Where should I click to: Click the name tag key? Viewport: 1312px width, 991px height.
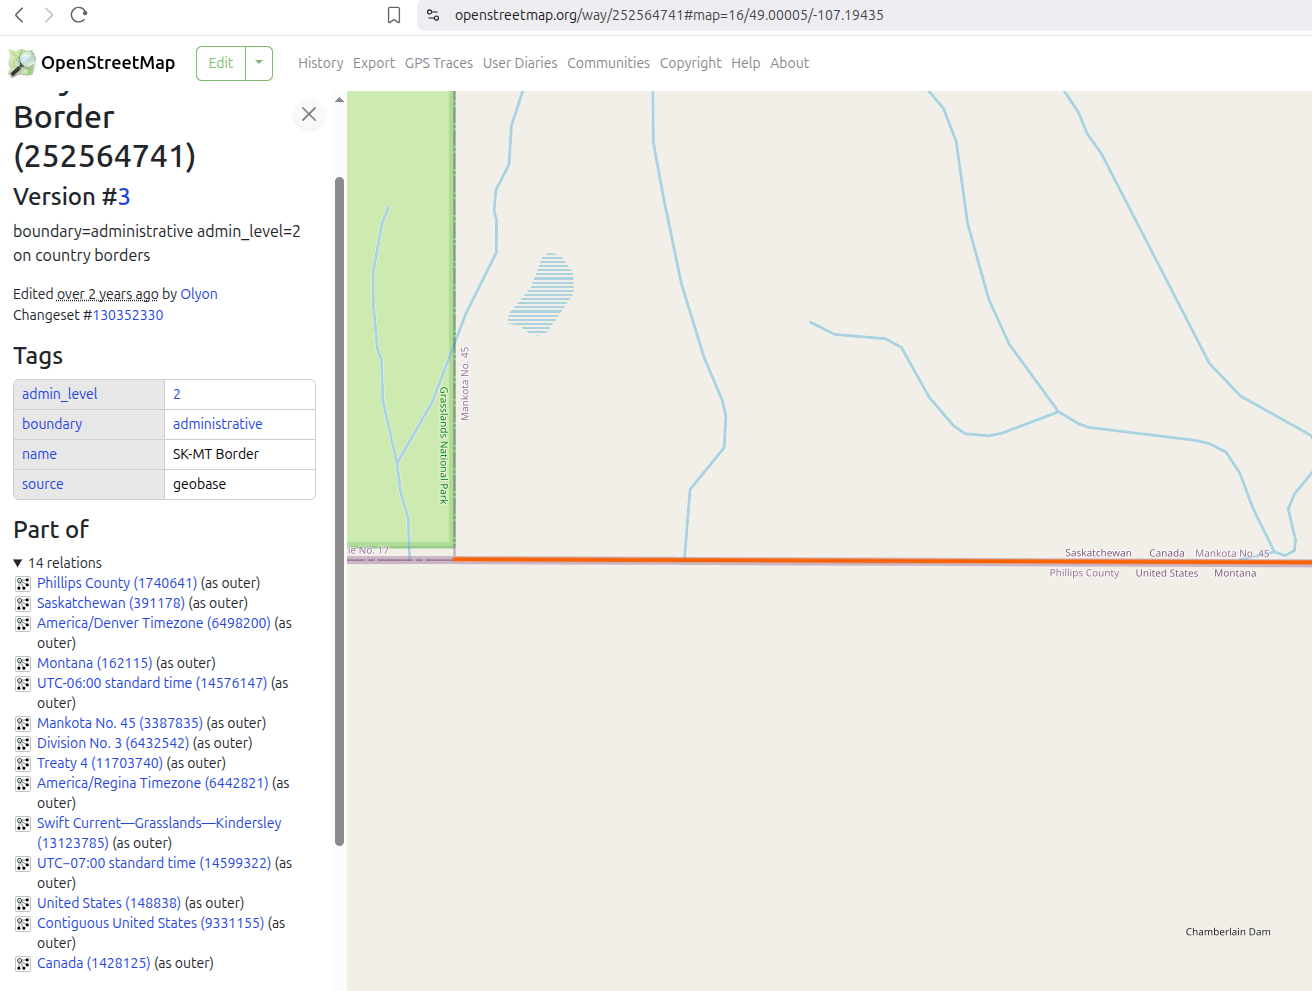pyautogui.click(x=39, y=454)
